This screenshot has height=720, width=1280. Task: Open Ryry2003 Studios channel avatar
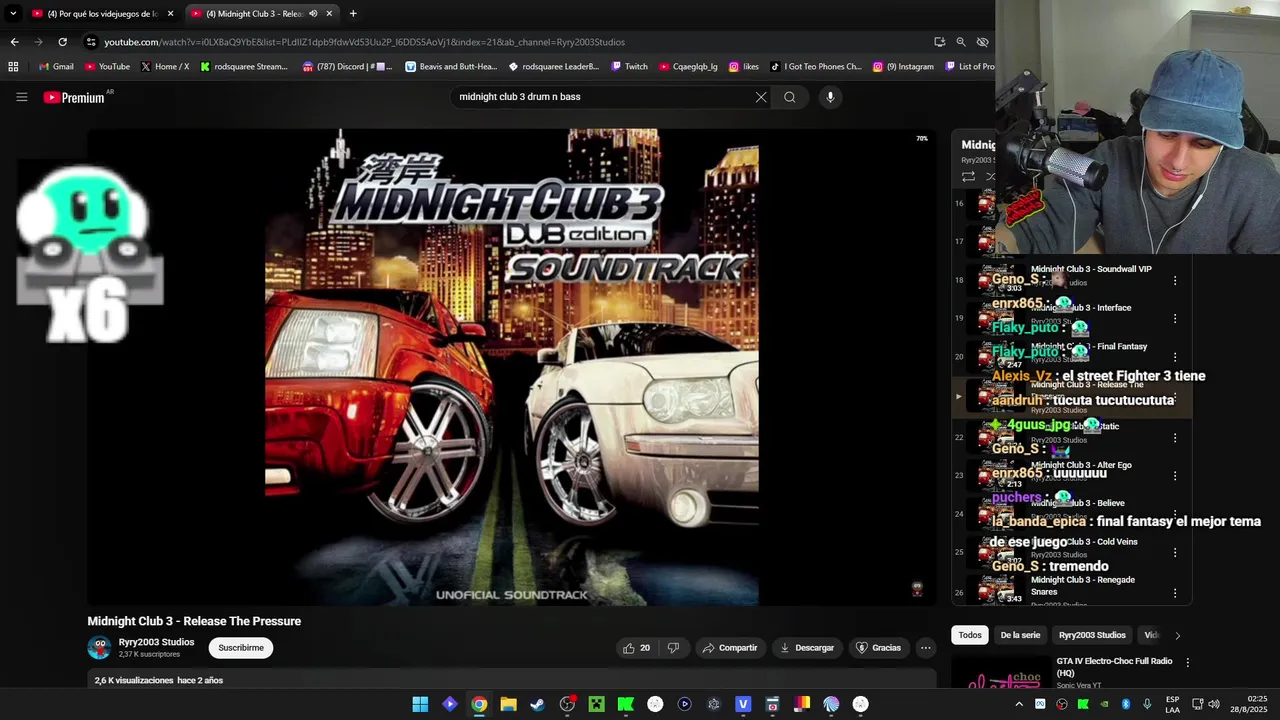pos(99,648)
